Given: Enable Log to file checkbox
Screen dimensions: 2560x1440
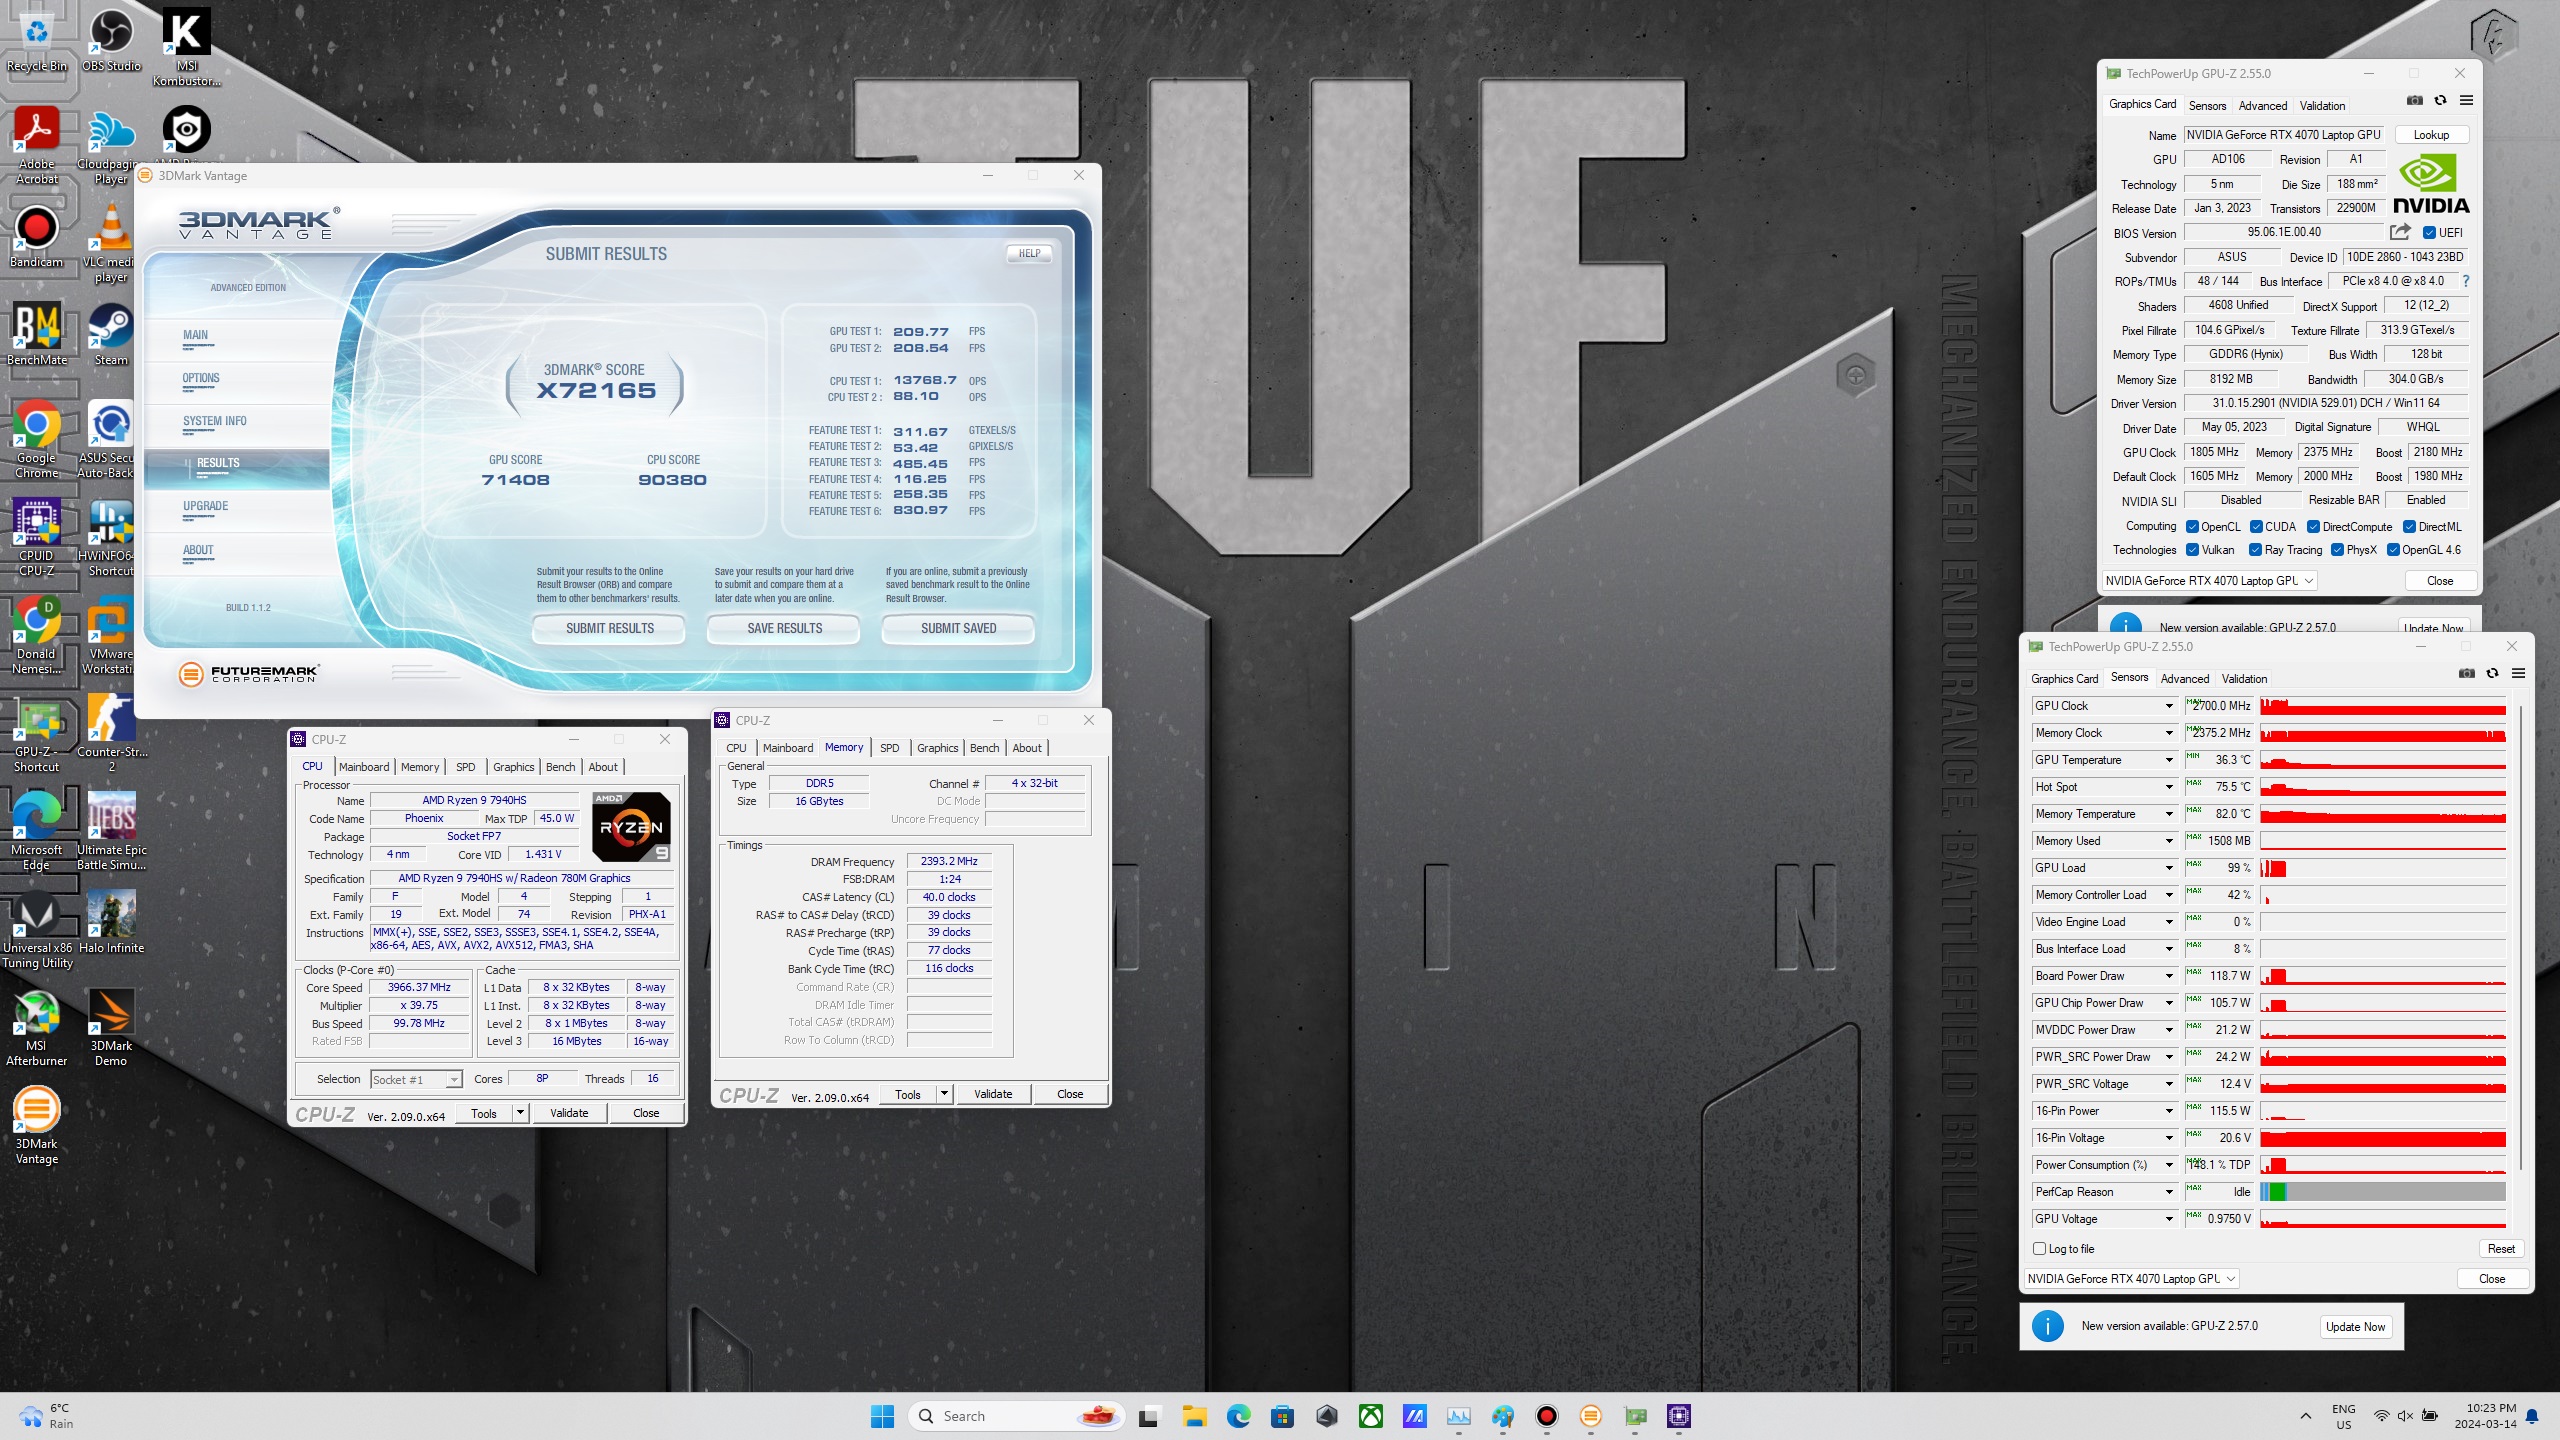Looking at the screenshot, I should coord(2039,1249).
